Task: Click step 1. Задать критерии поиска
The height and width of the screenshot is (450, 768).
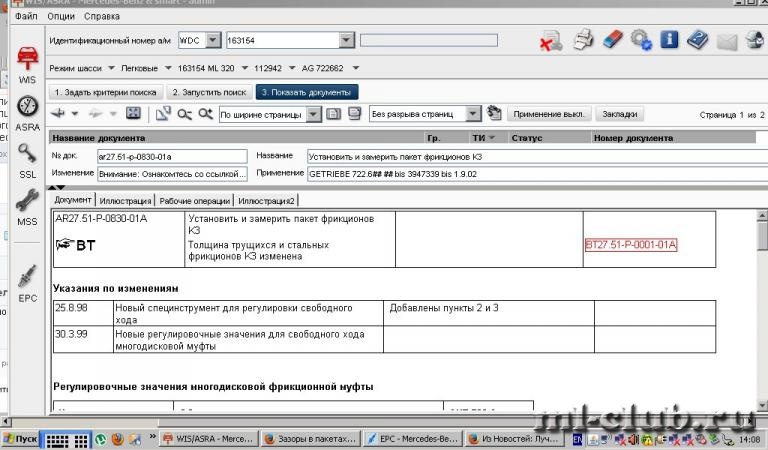Action: pyautogui.click(x=105, y=92)
